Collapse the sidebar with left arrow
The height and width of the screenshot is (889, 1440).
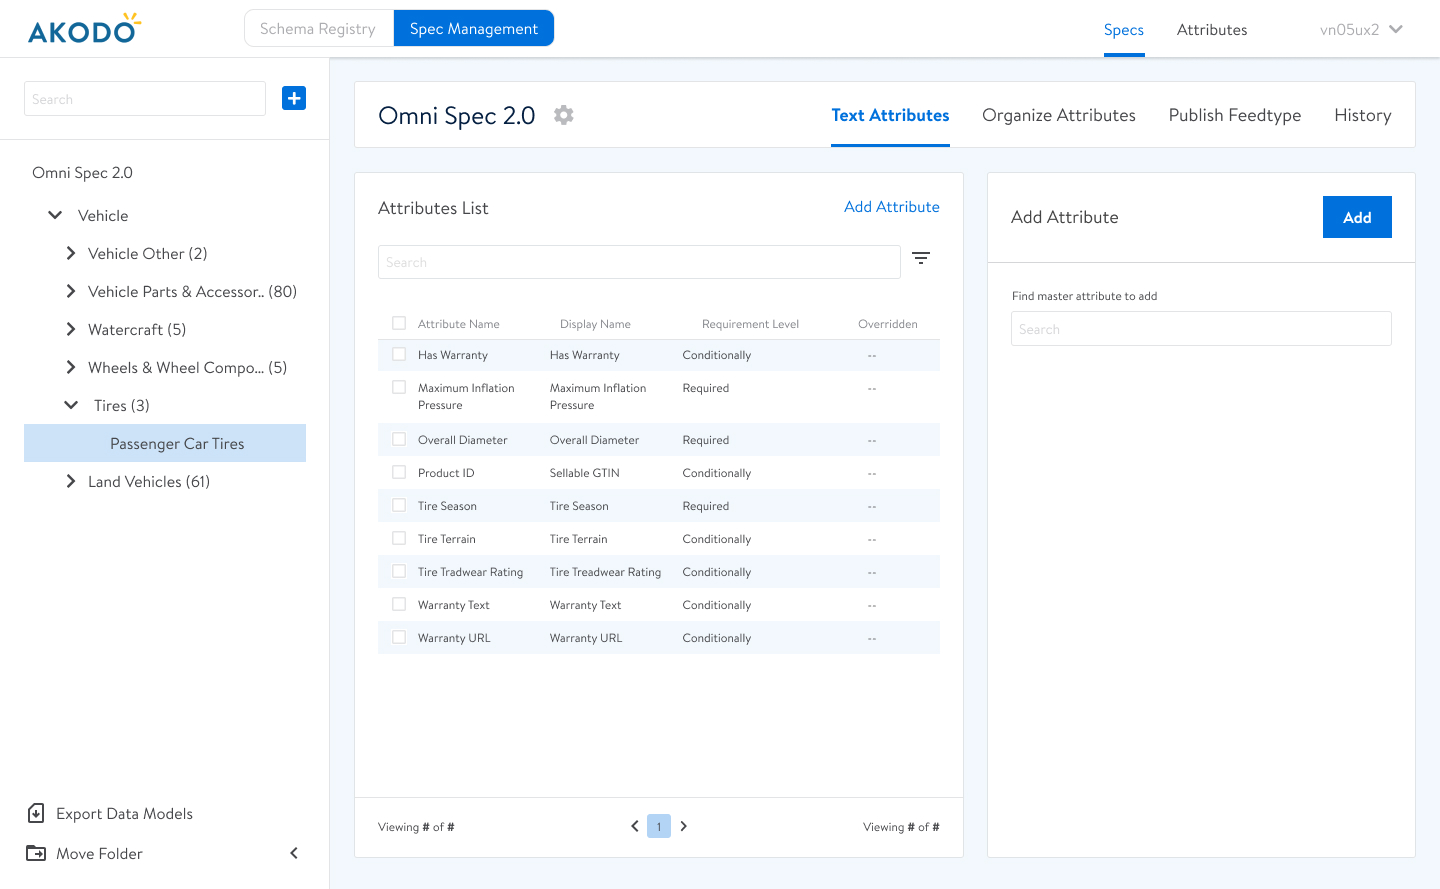click(294, 853)
